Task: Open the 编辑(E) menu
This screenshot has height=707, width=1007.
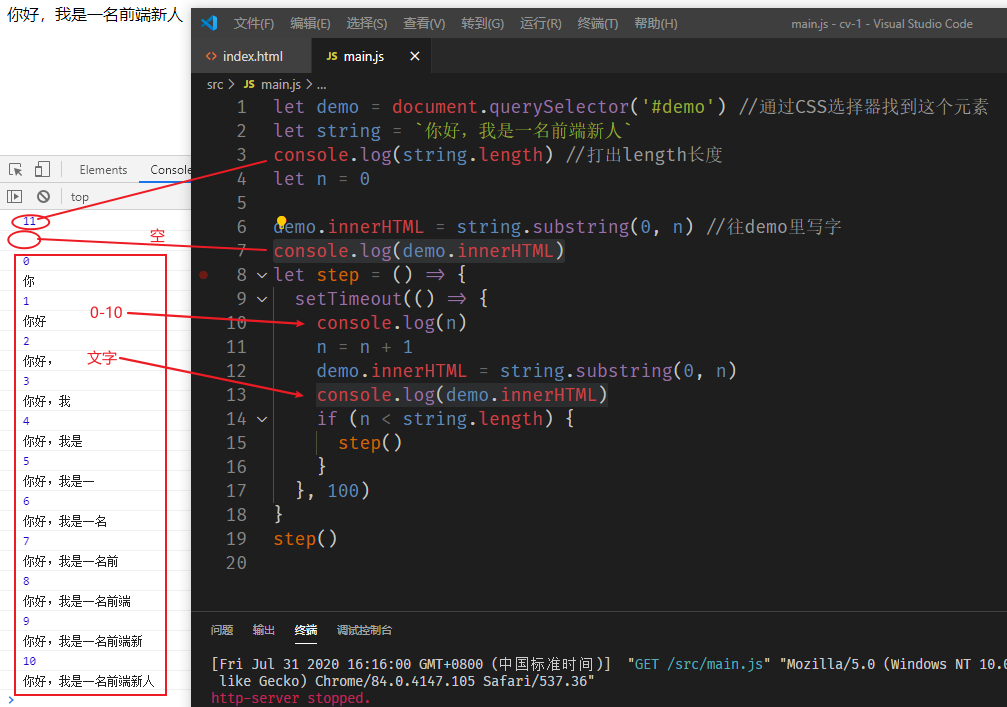Action: pos(310,24)
